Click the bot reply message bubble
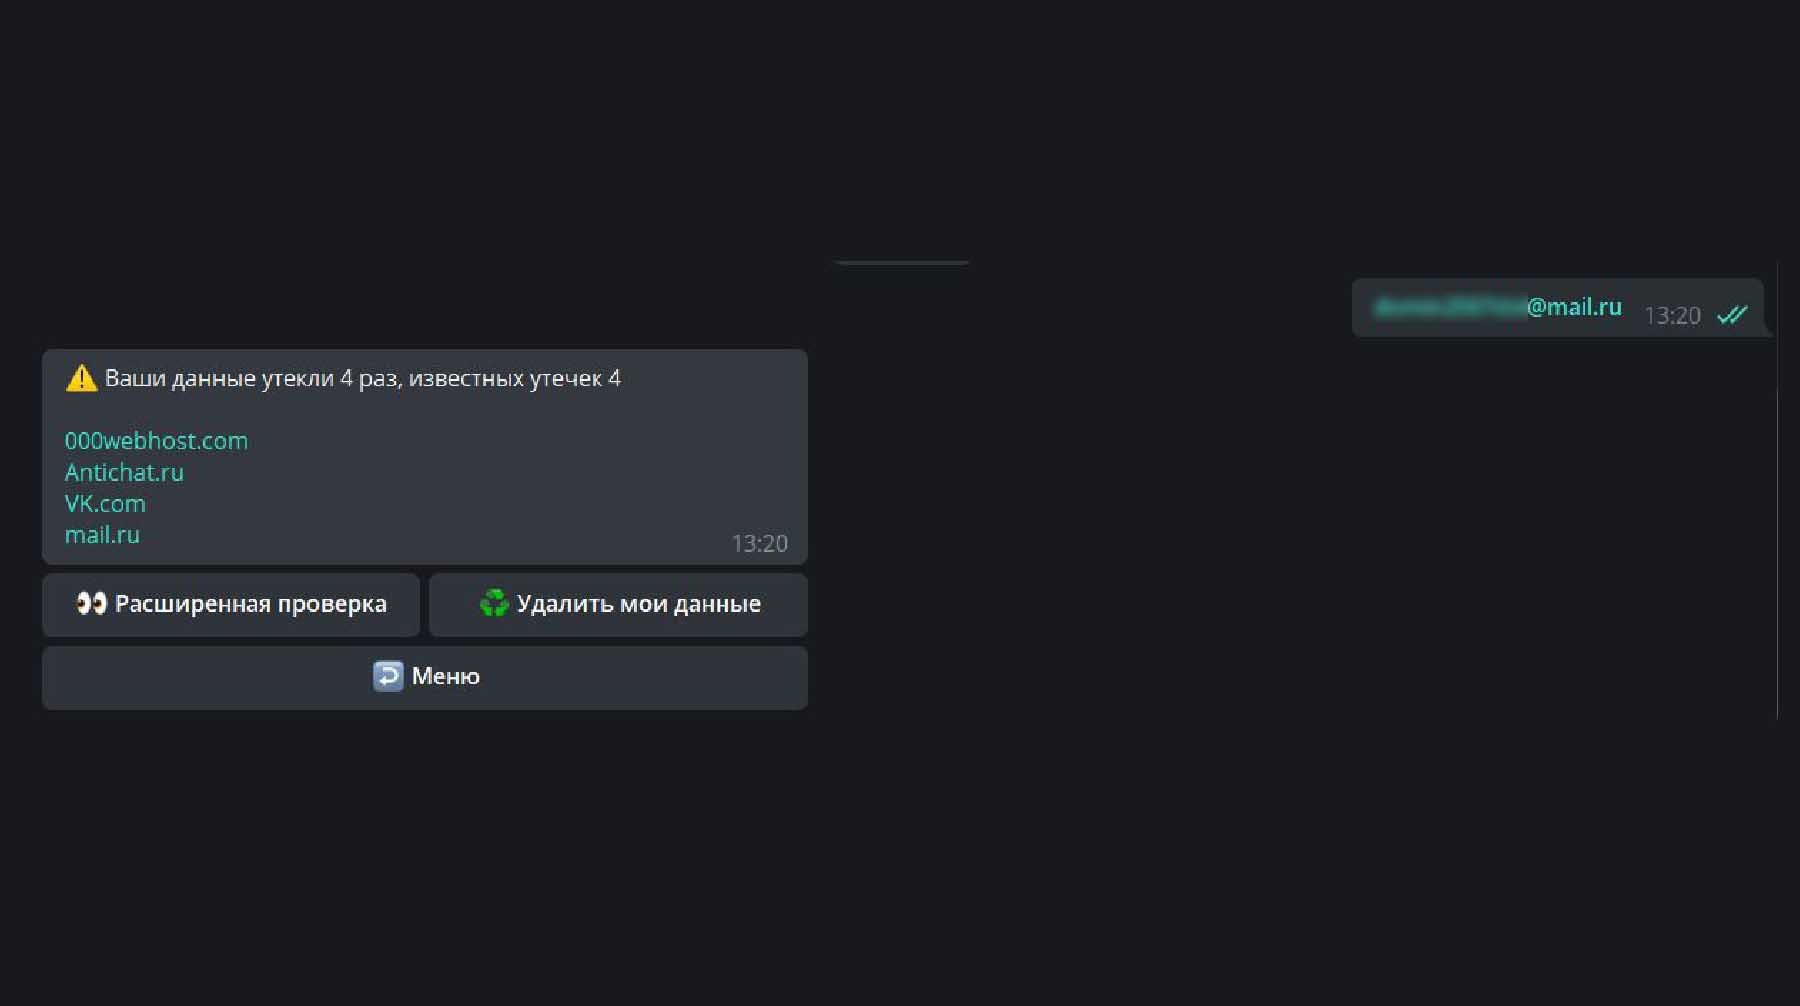 (425, 457)
